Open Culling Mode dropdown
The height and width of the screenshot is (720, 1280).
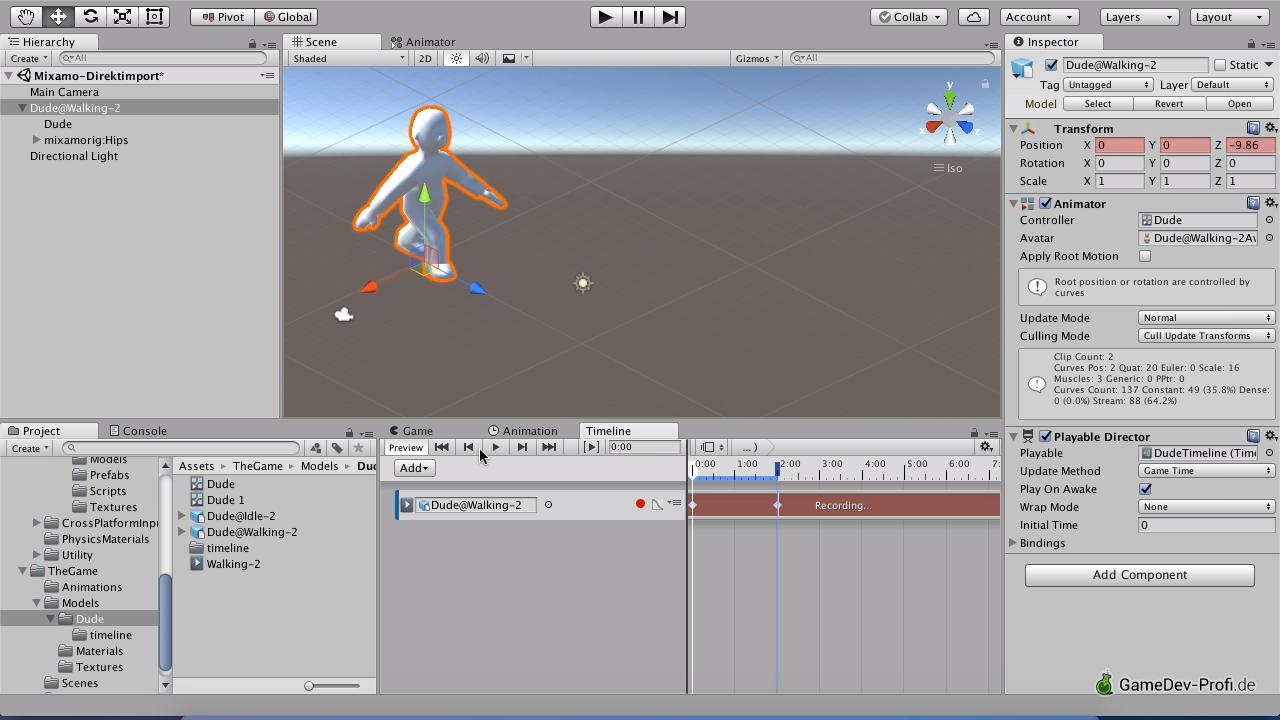click(1207, 336)
